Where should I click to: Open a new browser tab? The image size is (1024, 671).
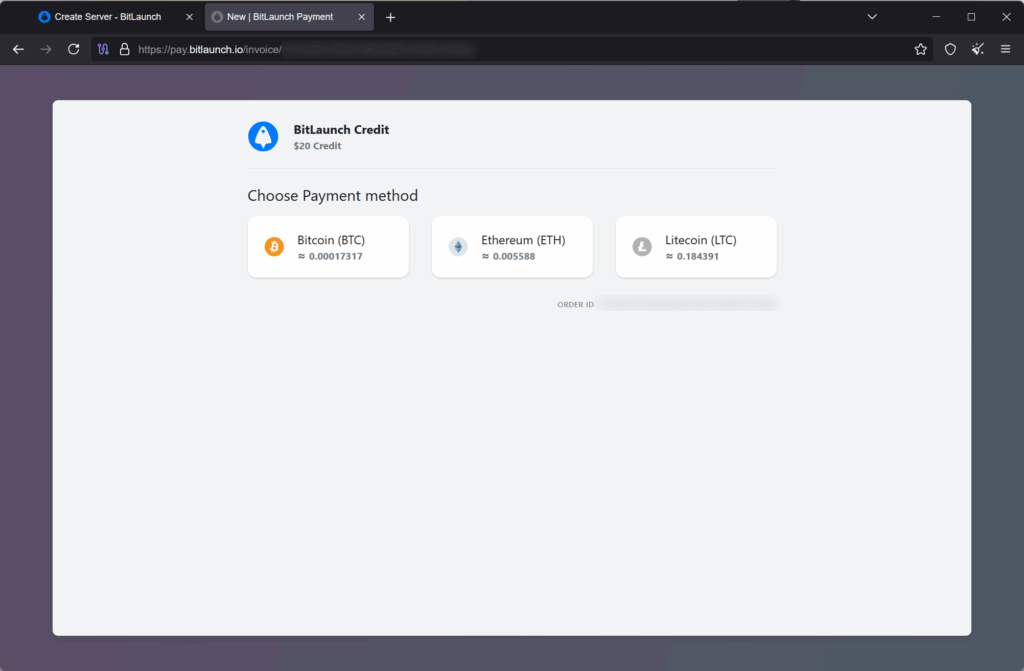391,18
